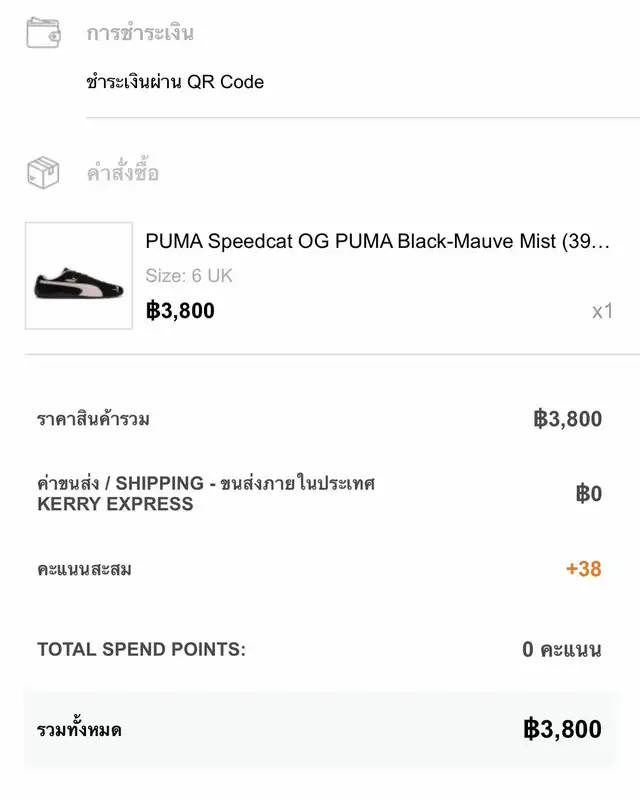Click the KERRY EXPRESS carrier text
The height and width of the screenshot is (800, 640).
click(115, 504)
